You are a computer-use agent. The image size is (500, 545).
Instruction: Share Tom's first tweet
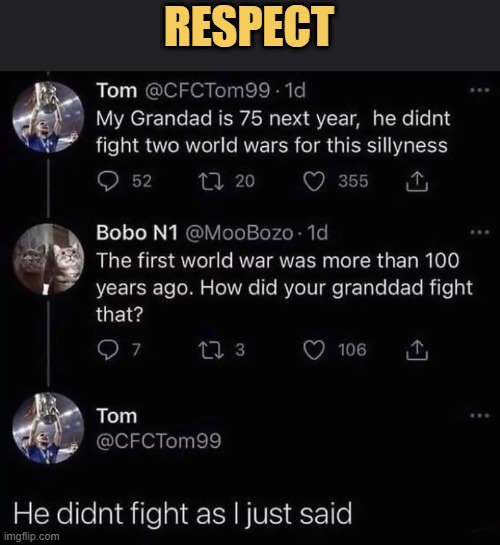417,181
